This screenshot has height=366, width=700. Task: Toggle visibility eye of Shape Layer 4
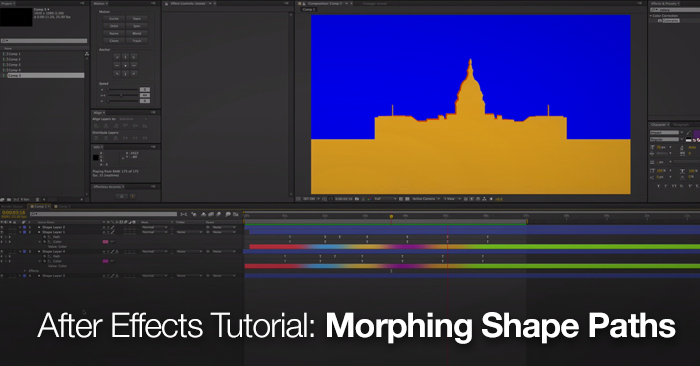[x=2, y=252]
